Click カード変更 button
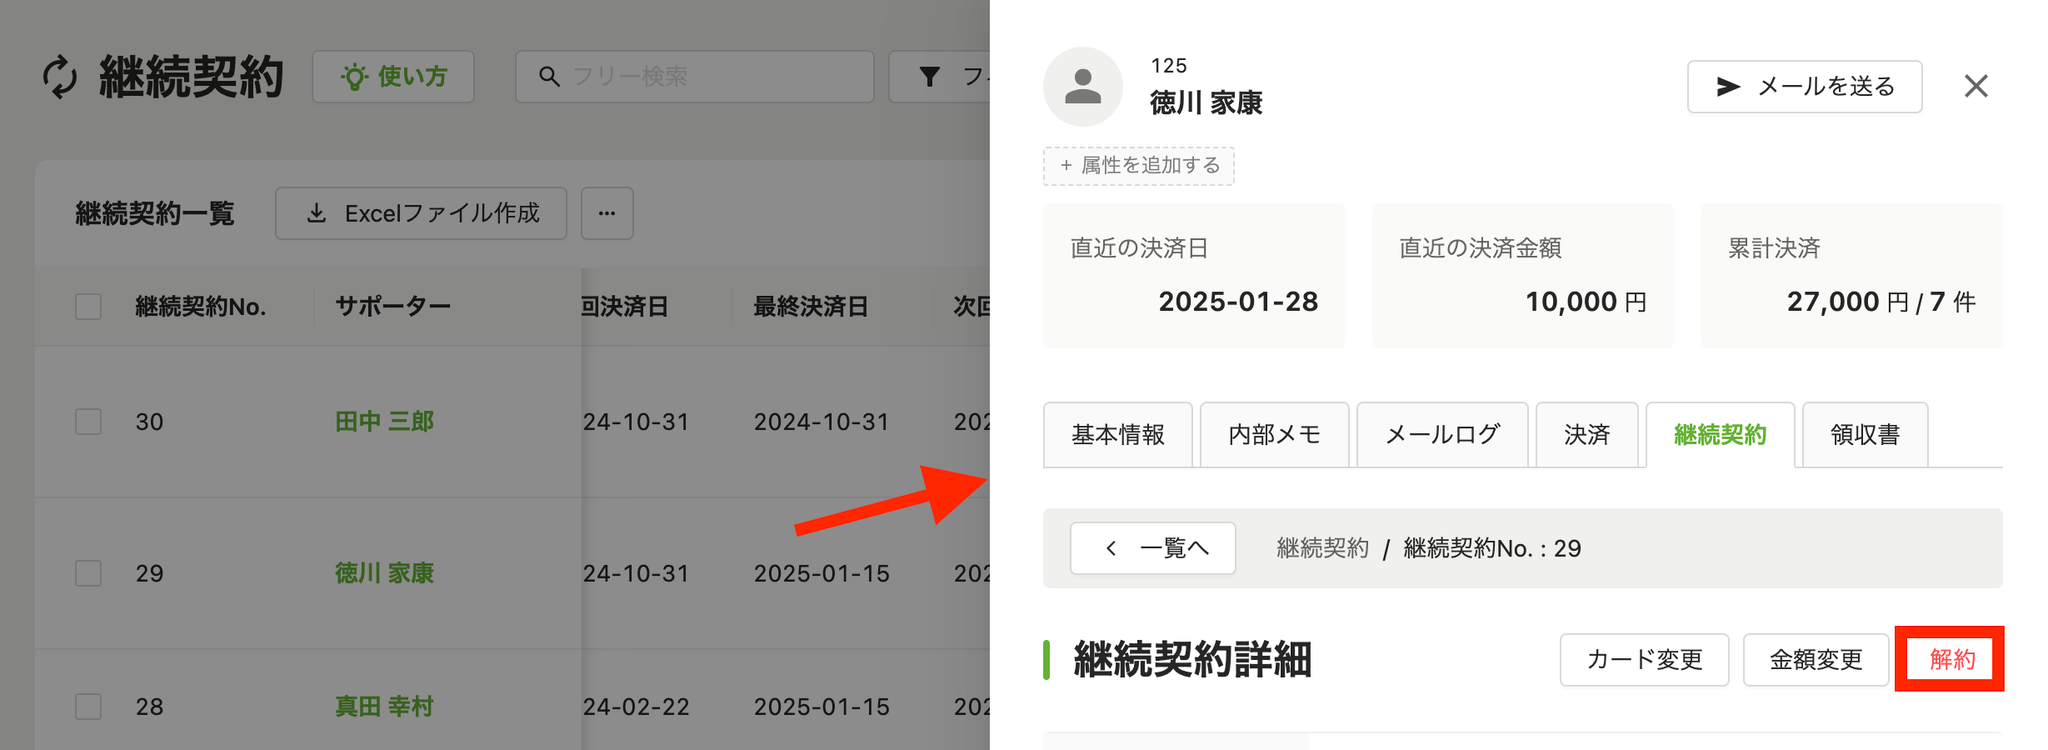Image resolution: width=2048 pixels, height=750 pixels. pos(1645,660)
